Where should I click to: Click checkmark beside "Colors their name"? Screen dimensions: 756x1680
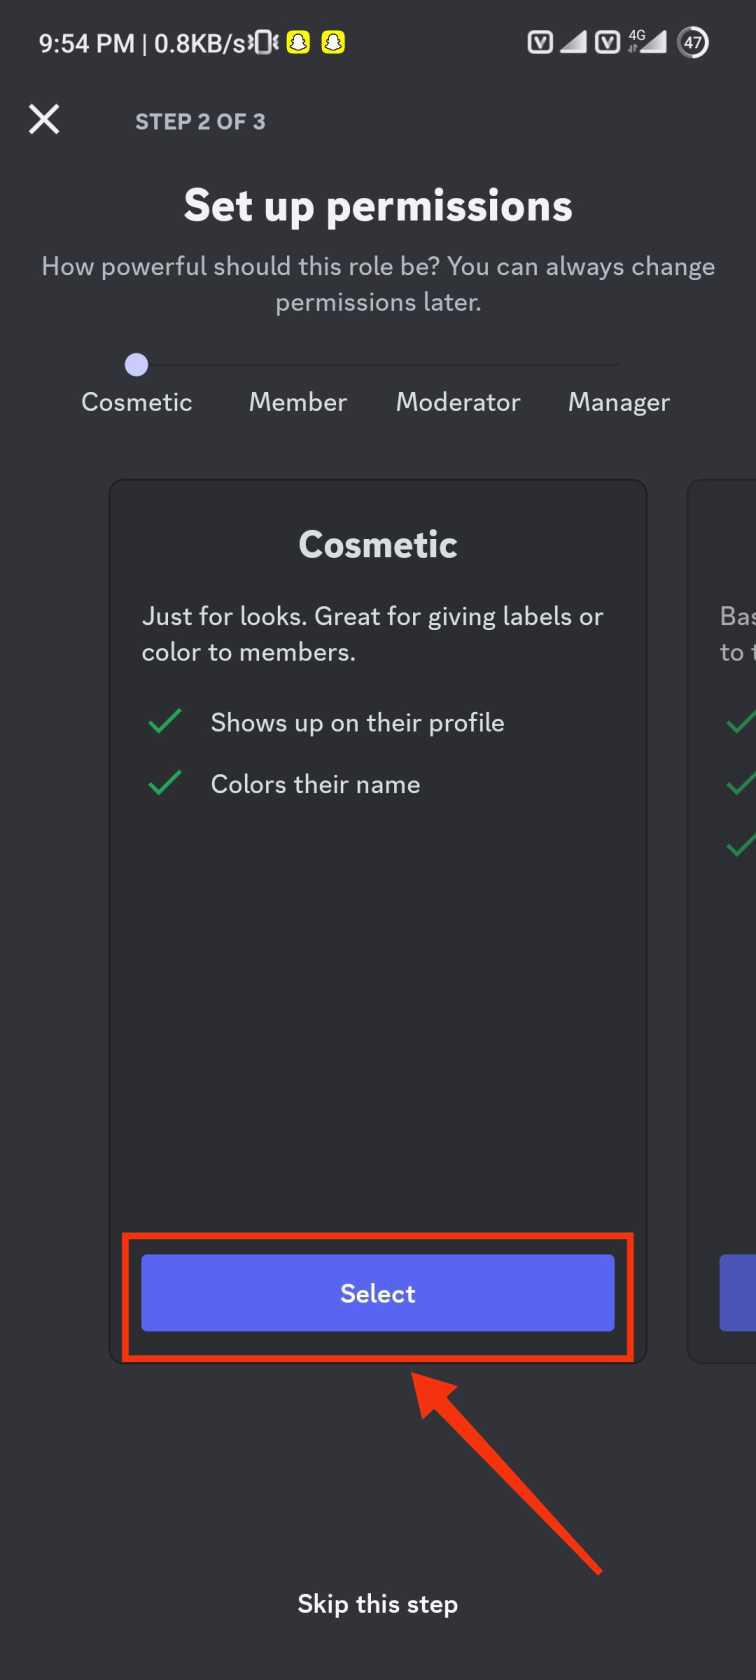165,784
